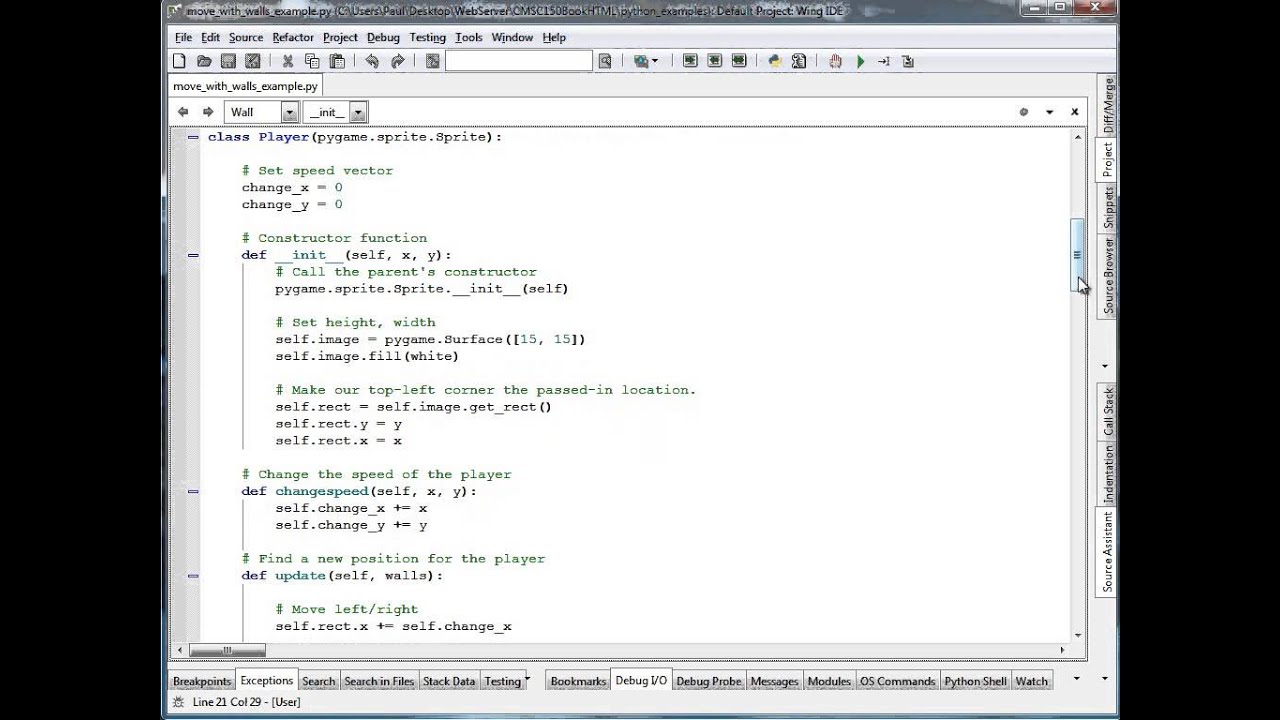Click the toolbar search input field
Screen dimensions: 1280x720
click(x=519, y=61)
